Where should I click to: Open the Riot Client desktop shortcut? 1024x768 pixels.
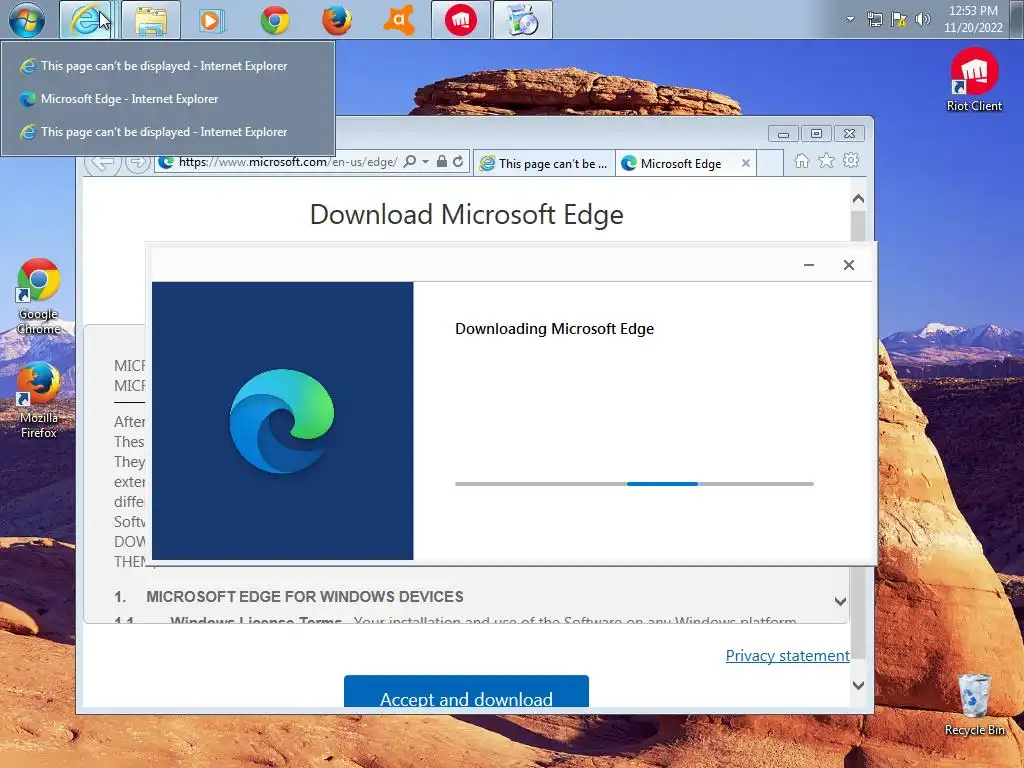point(974,80)
